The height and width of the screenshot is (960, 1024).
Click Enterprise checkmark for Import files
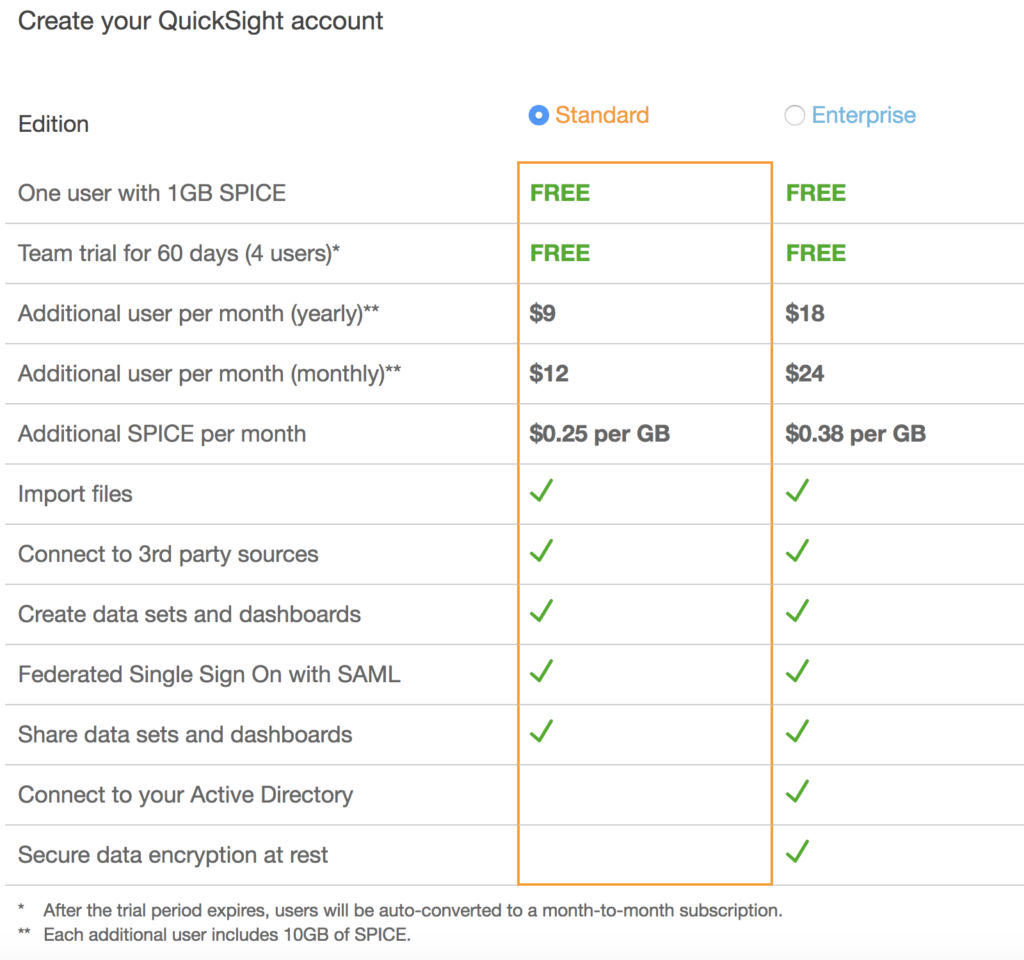tap(797, 491)
